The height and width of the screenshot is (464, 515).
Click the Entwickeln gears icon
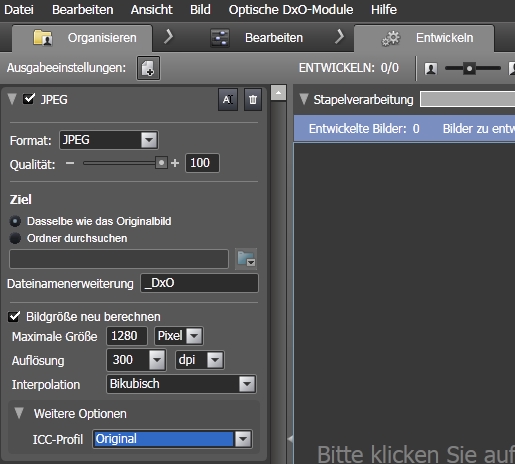(x=391, y=38)
